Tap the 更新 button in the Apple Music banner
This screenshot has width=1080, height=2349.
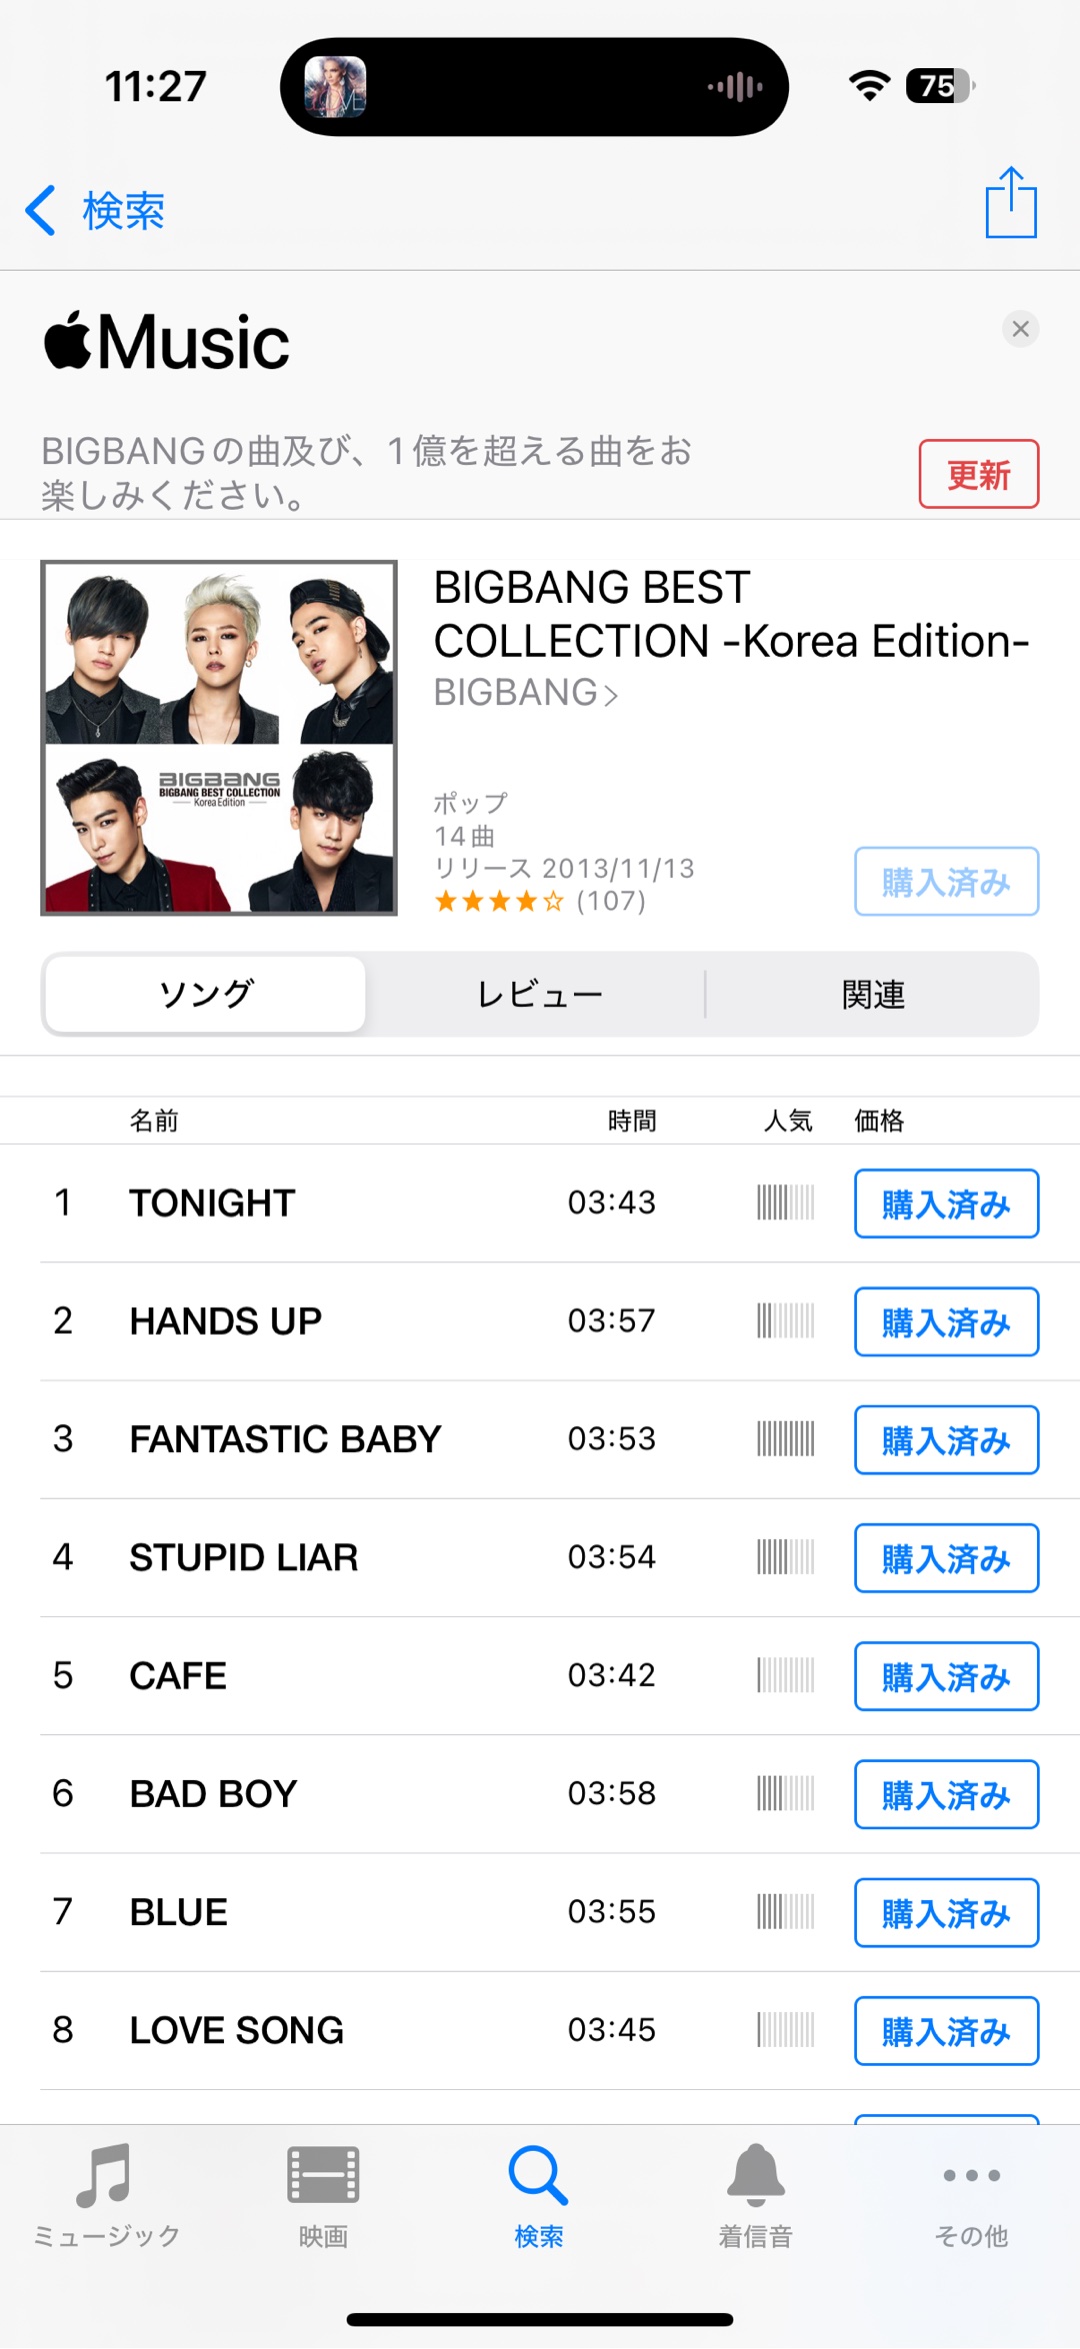coord(979,474)
